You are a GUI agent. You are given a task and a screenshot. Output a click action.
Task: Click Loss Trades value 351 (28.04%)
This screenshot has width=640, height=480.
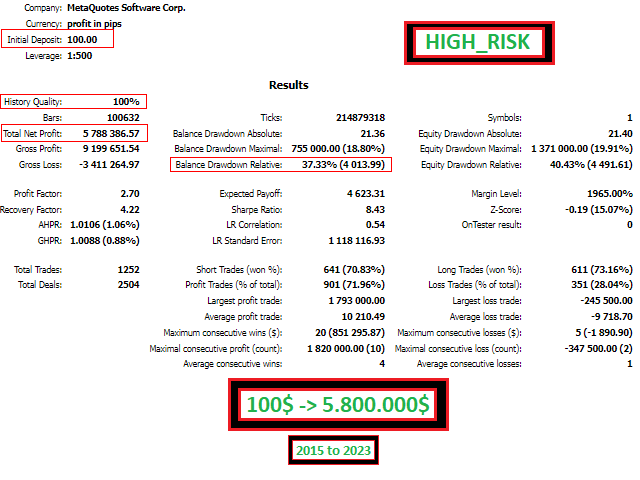(602, 284)
